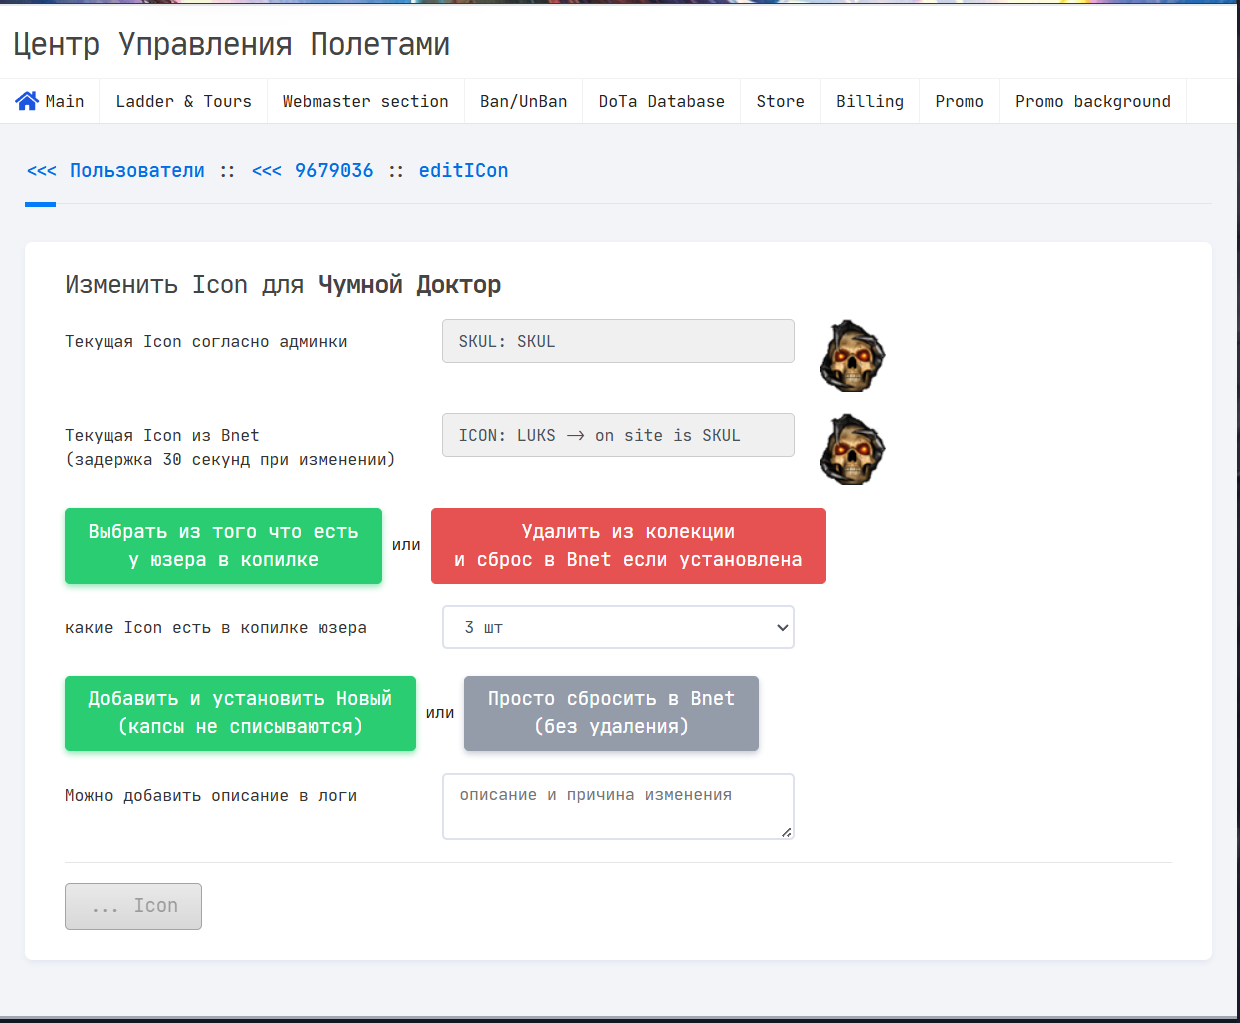1240x1023 pixels.
Task: Click red button Удалить из колекции
Action: click(x=628, y=546)
